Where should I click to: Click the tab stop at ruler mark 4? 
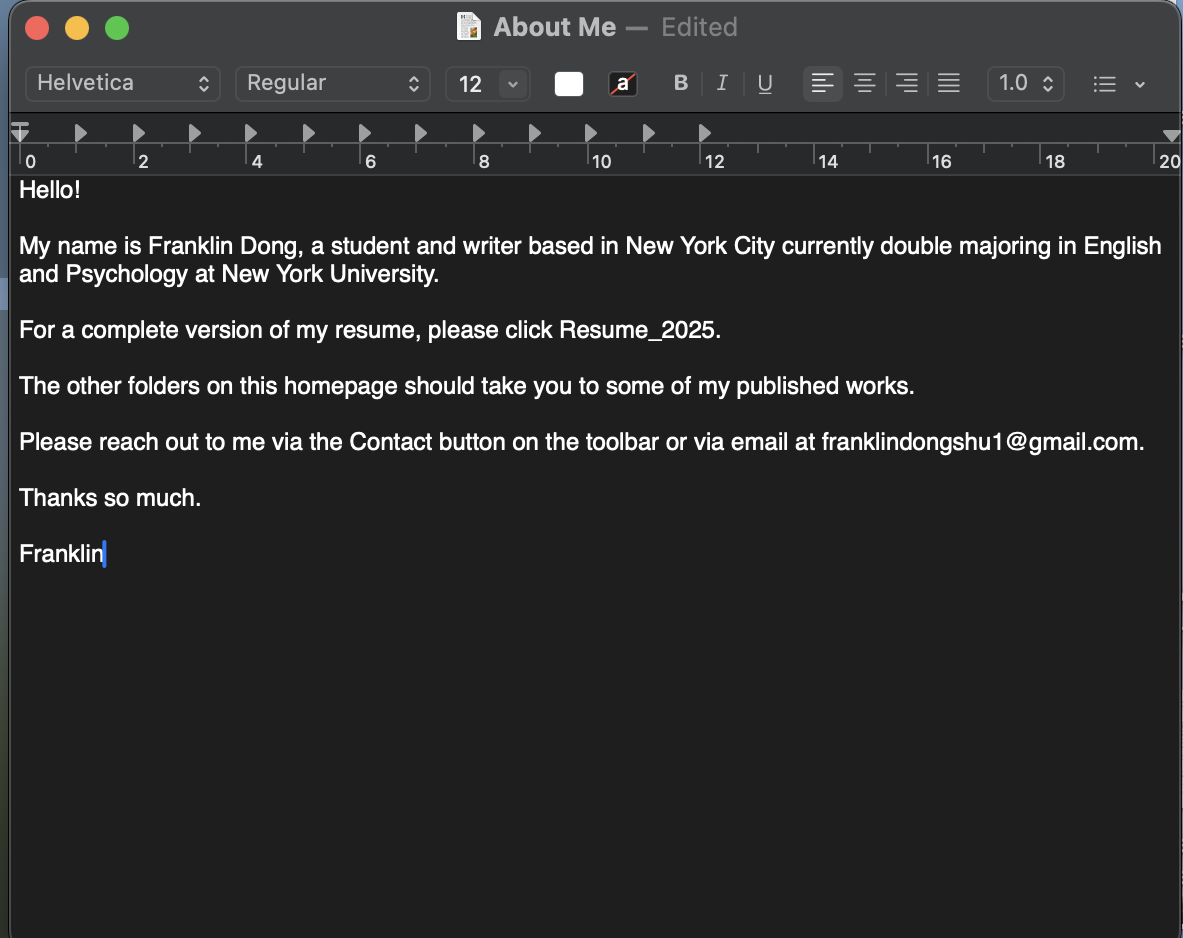click(x=251, y=134)
